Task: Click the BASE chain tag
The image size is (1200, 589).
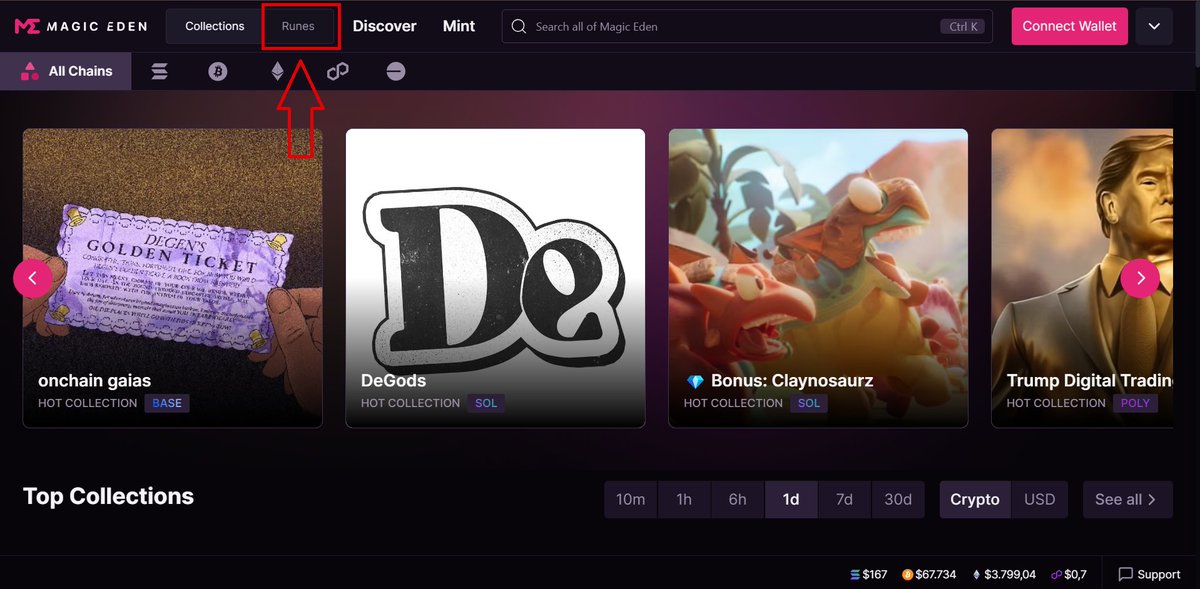Action: click(167, 403)
